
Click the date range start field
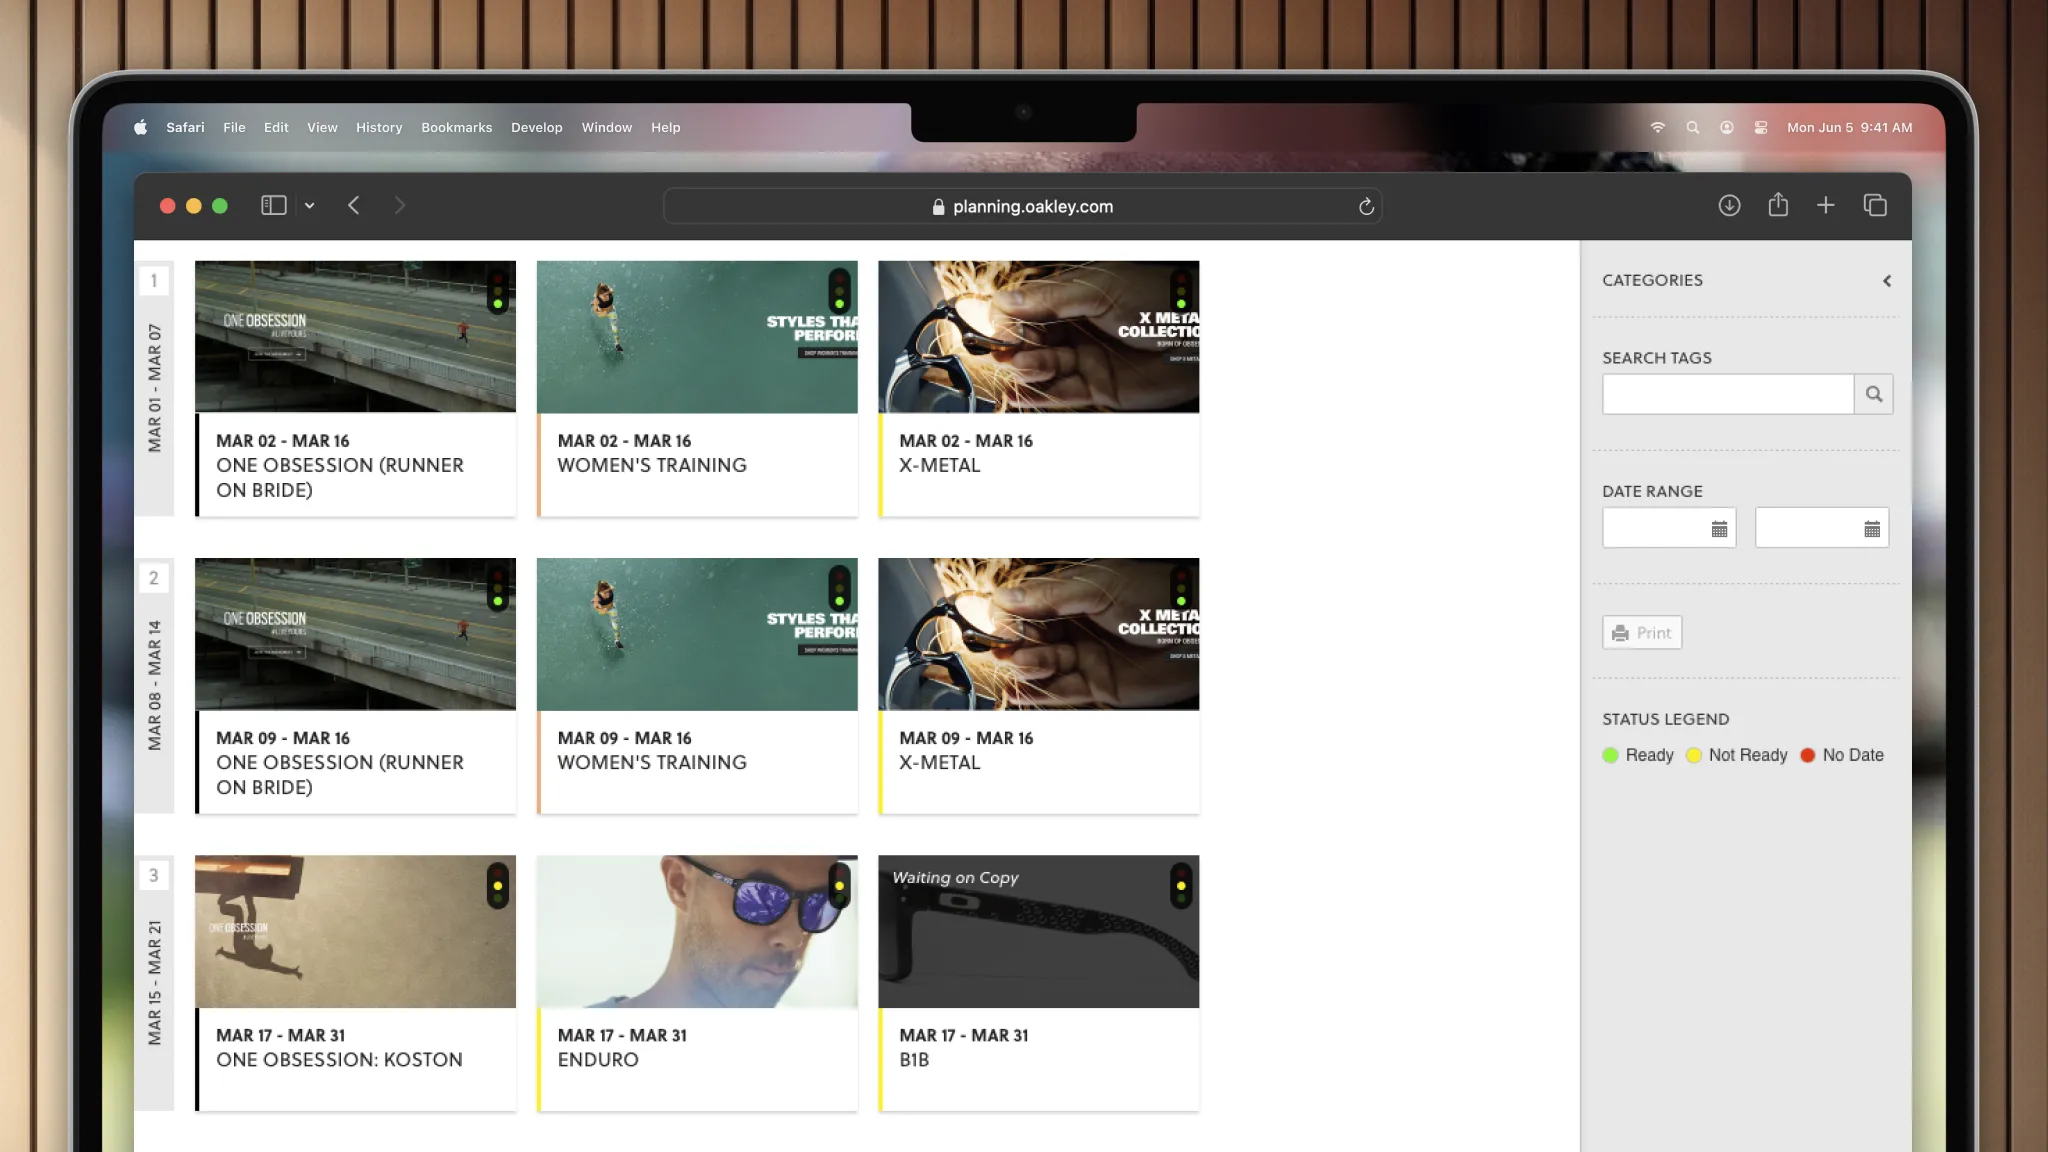(x=1669, y=528)
